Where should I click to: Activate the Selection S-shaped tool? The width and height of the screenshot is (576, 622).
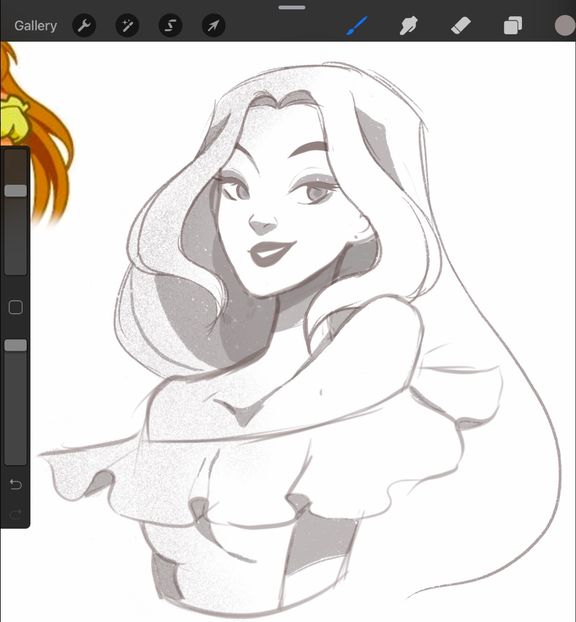click(x=171, y=26)
